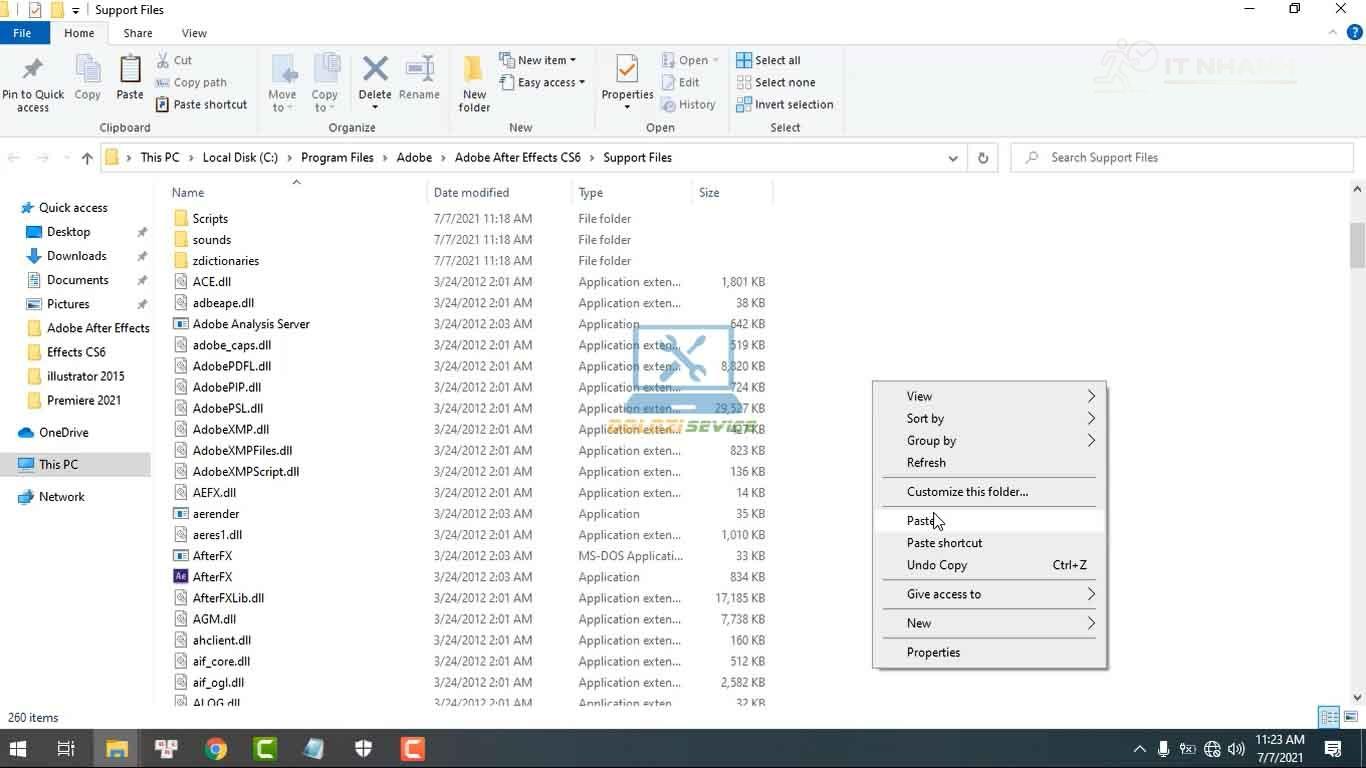Select Downloads in Quick access
The height and width of the screenshot is (768, 1366).
click(x=76, y=256)
